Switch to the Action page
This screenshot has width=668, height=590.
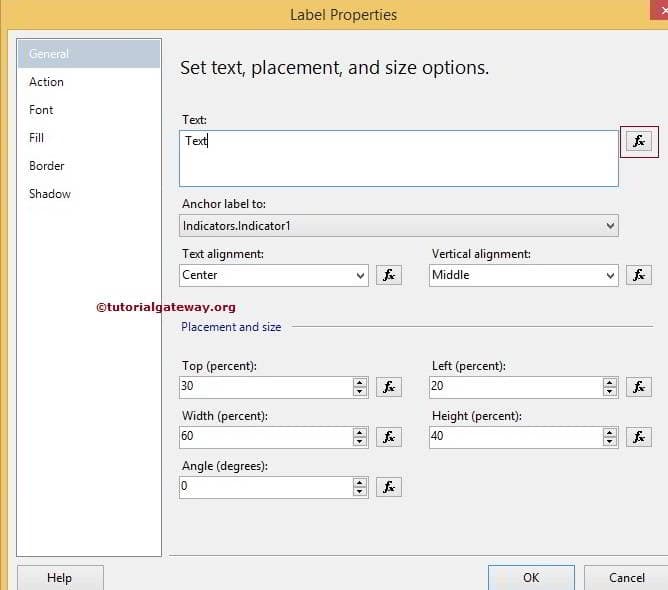89,82
